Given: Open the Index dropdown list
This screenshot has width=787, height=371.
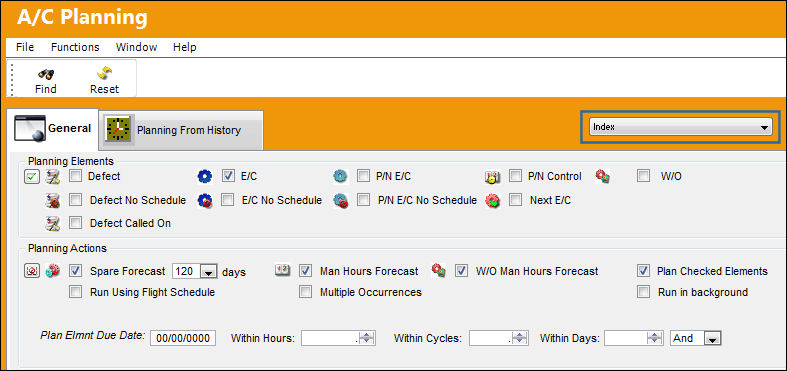Looking at the screenshot, I should 681,128.
